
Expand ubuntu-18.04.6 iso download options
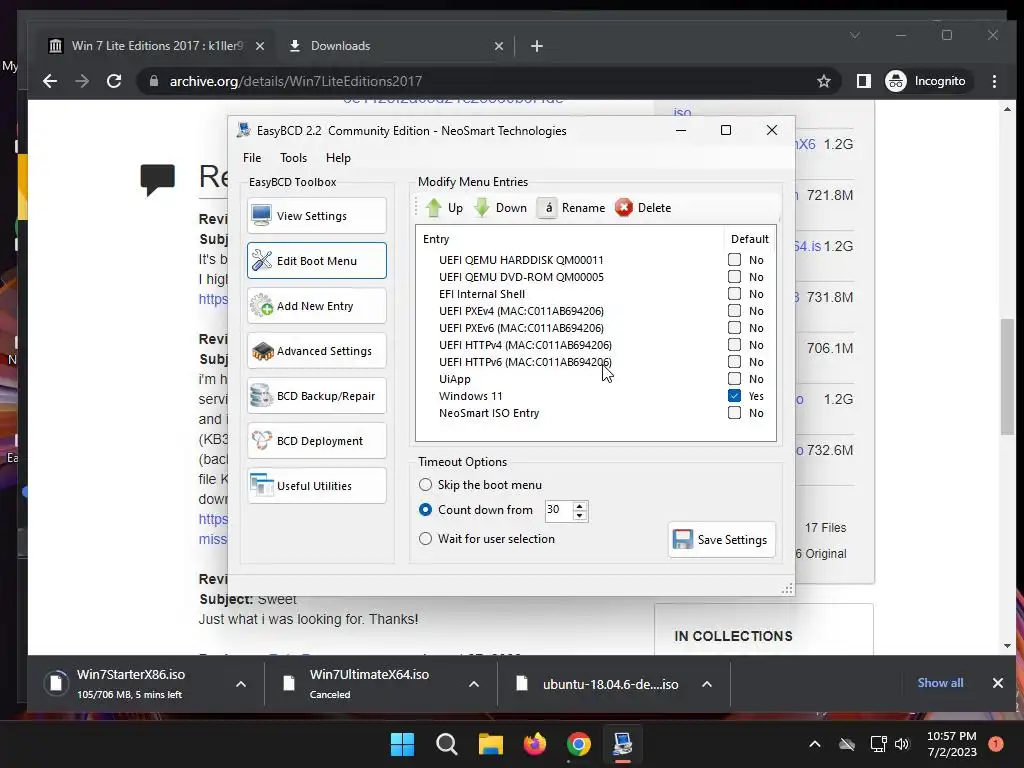click(x=707, y=684)
